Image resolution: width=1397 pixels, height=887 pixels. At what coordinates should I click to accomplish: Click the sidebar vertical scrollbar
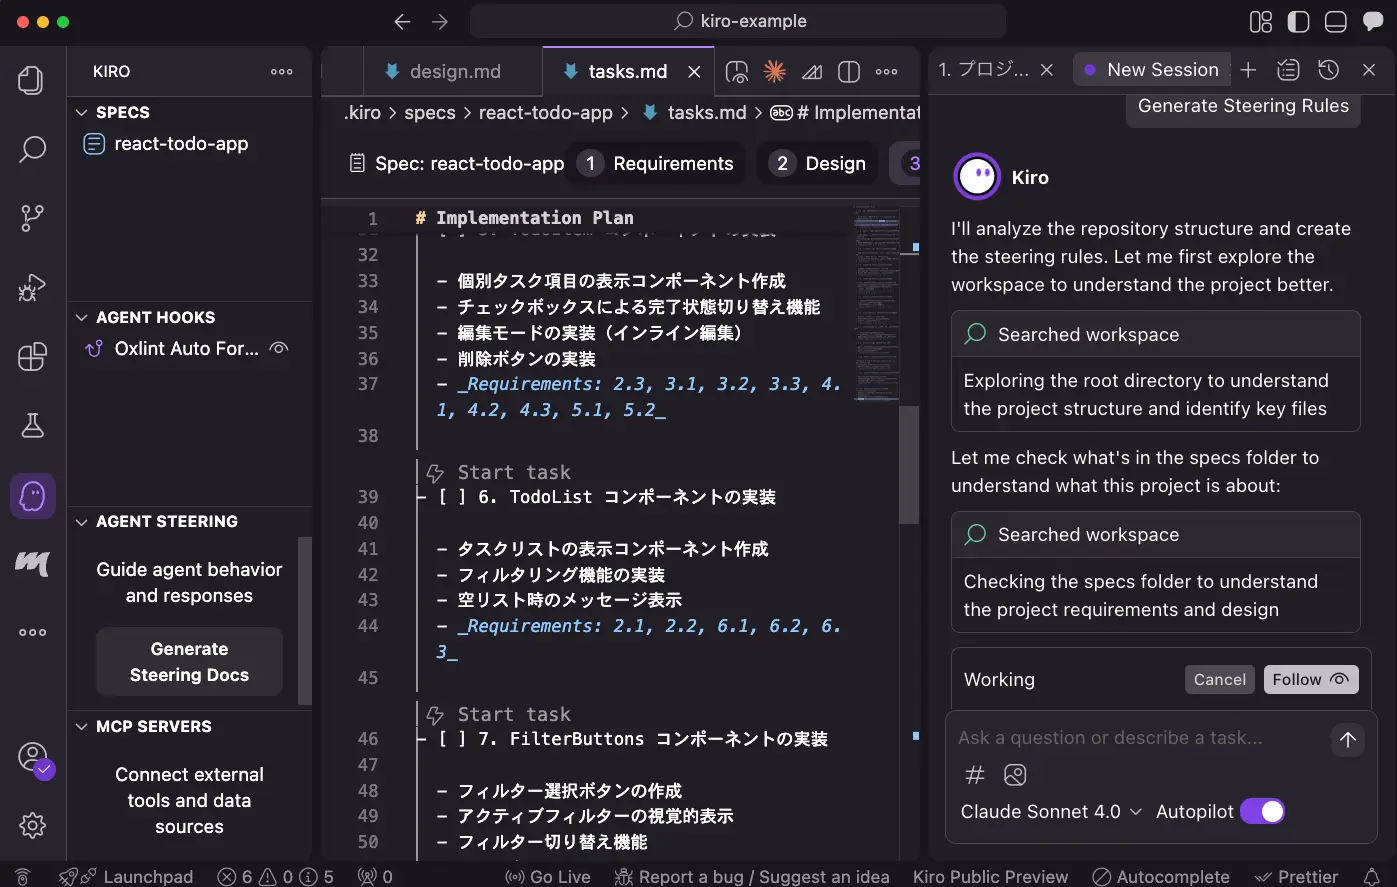pos(306,620)
